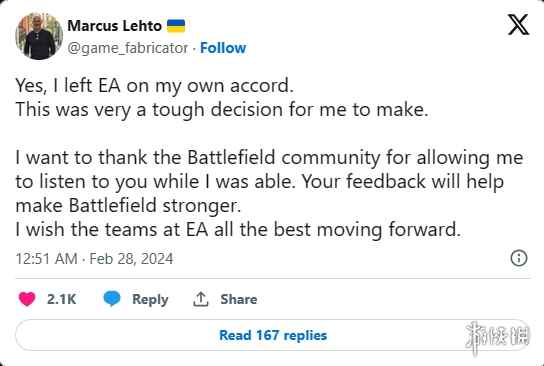Click the Battlefield community paragraph
Viewport: 544px width, 366px height.
point(269,181)
